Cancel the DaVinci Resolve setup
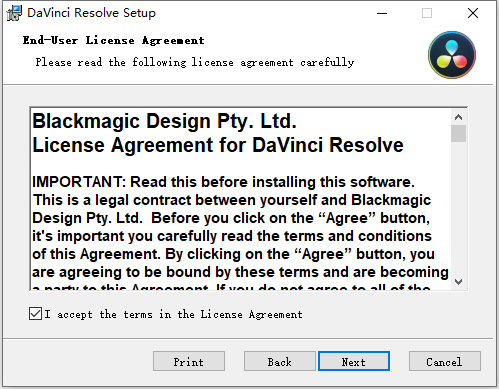The width and height of the screenshot is (499, 389). pos(445,361)
